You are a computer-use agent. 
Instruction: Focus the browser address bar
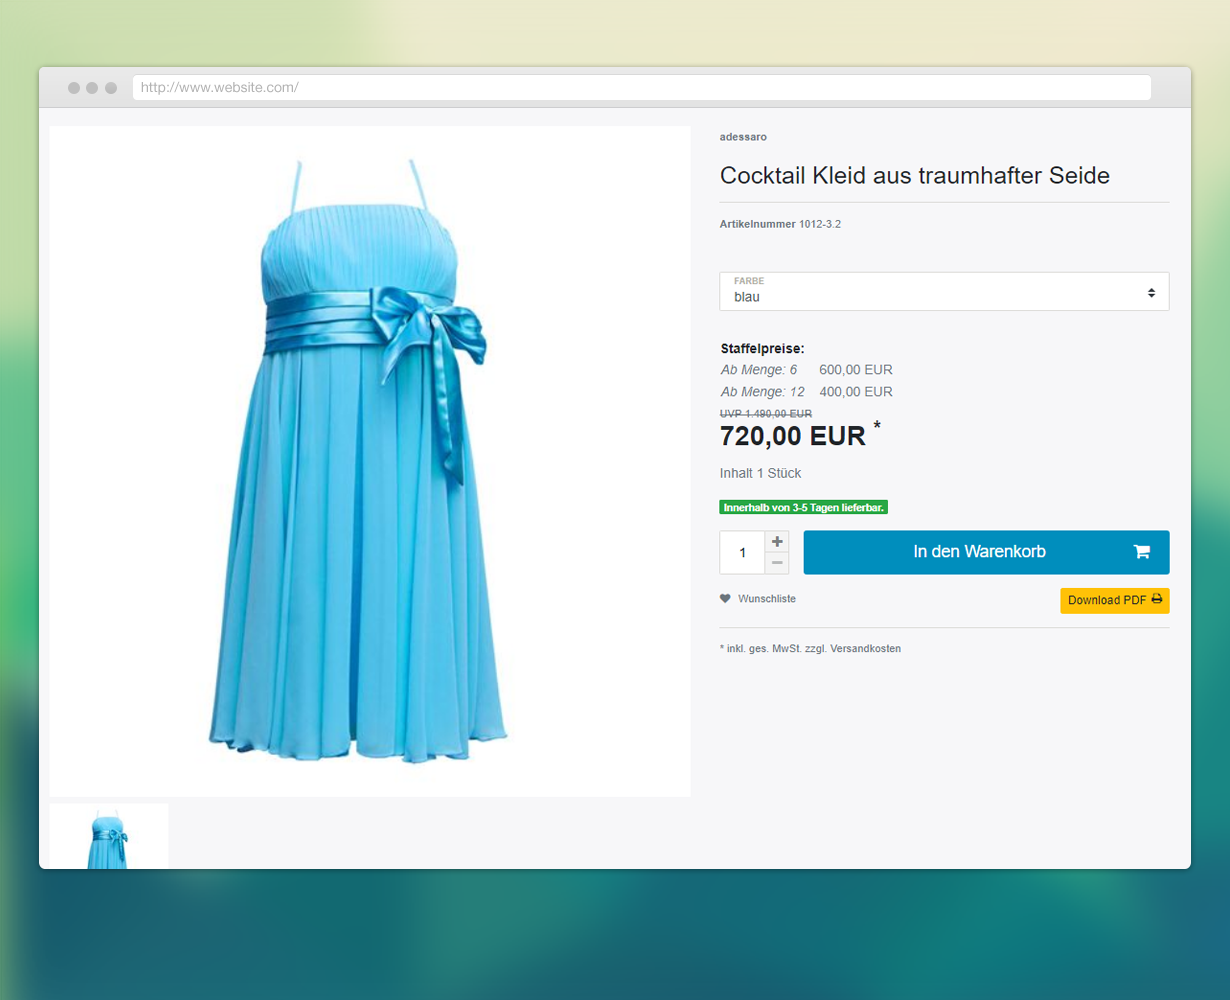click(x=640, y=88)
